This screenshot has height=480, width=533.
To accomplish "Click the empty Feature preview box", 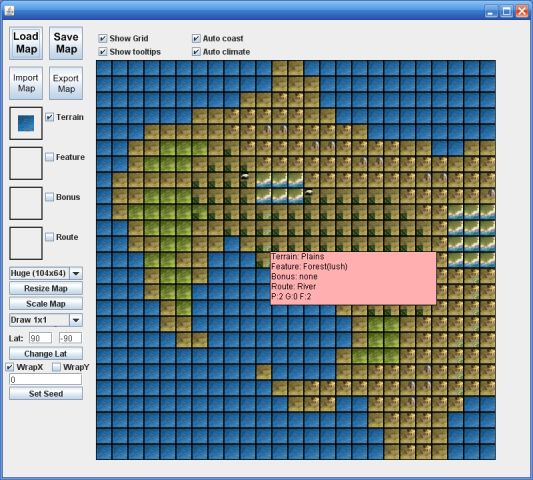I will tap(26, 163).
